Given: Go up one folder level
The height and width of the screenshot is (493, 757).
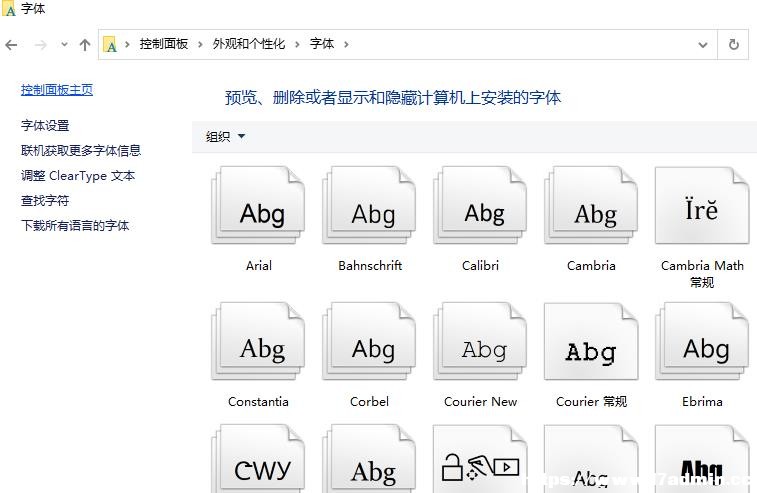Looking at the screenshot, I should [x=85, y=45].
